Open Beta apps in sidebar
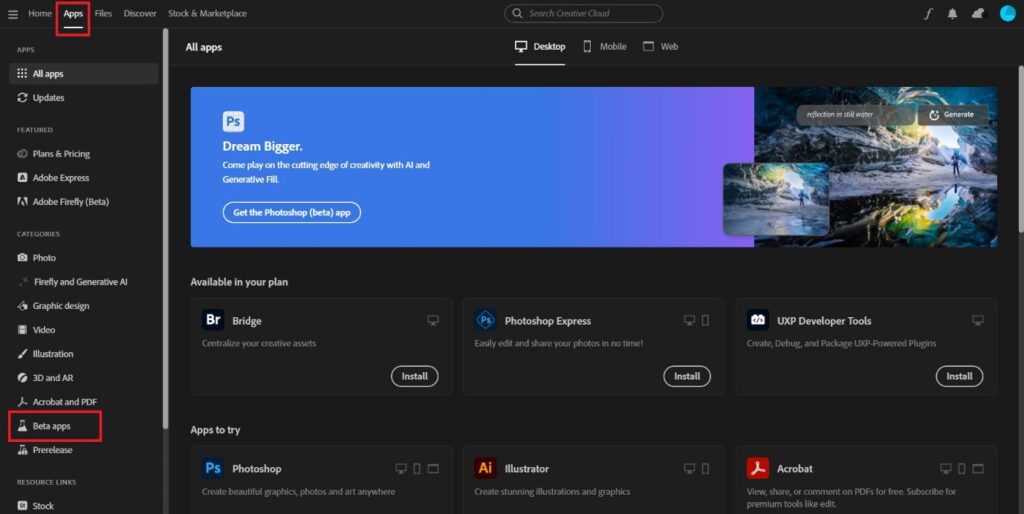1024x514 pixels. coord(54,426)
